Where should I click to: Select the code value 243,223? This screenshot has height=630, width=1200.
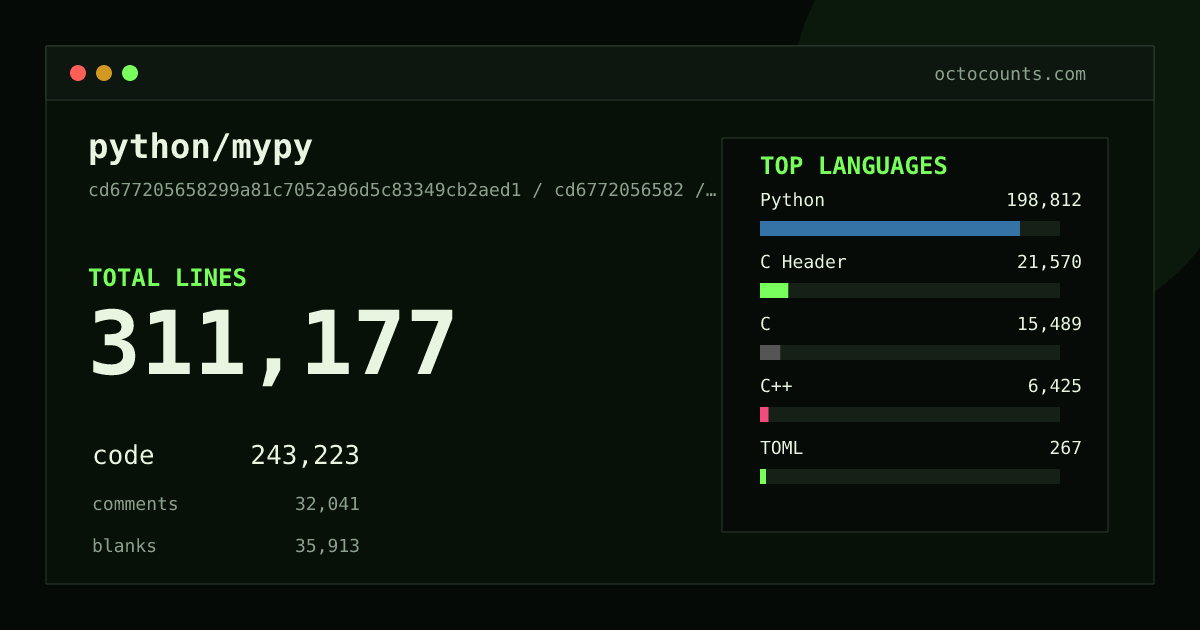(305, 456)
